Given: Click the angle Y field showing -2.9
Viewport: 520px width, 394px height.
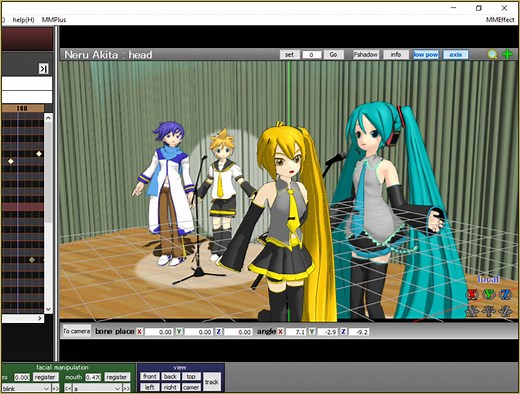Looking at the screenshot, I should (327, 332).
